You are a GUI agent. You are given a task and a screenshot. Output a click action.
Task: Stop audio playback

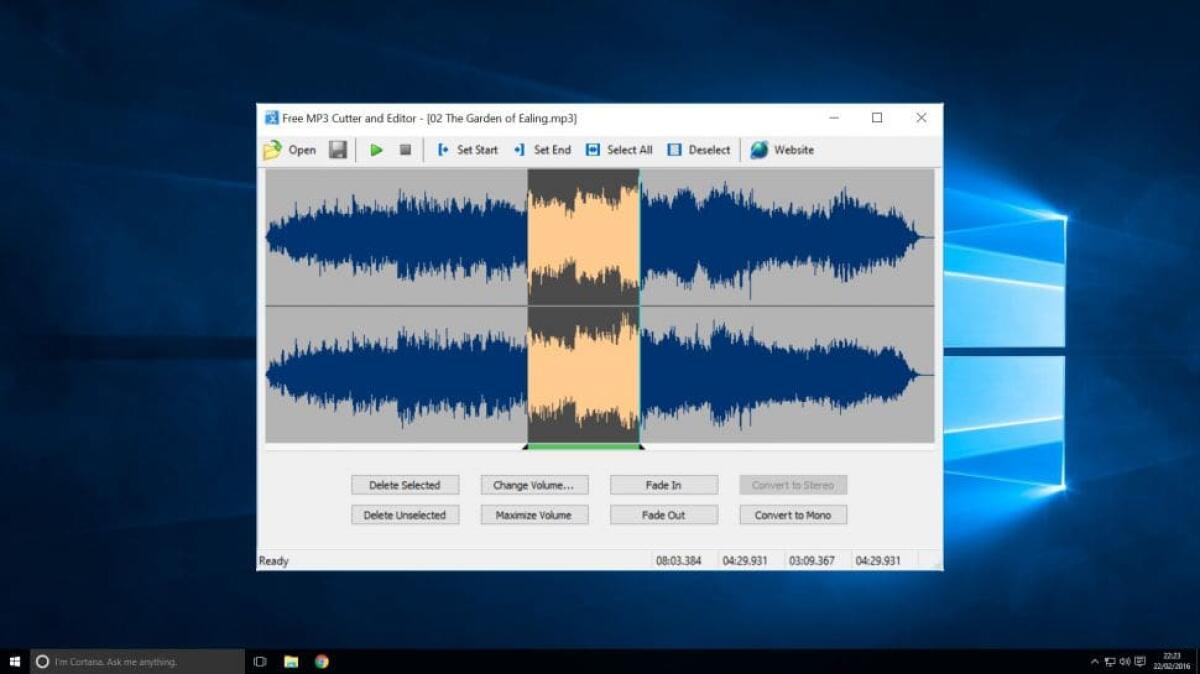pyautogui.click(x=404, y=150)
